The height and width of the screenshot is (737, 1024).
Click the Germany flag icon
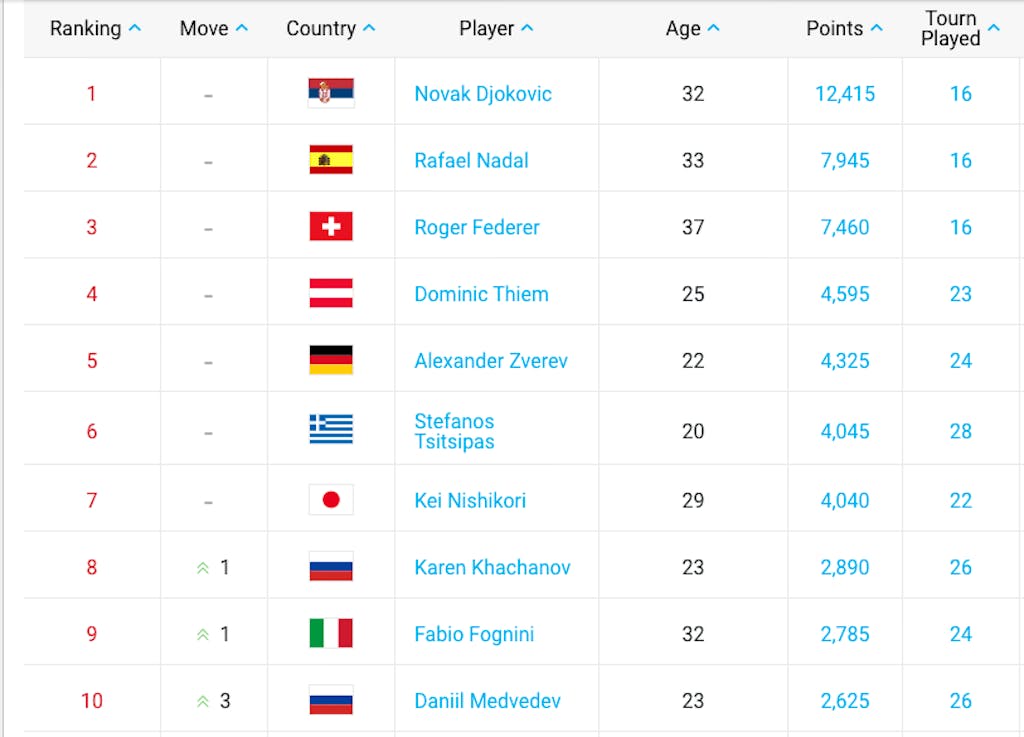[x=331, y=360]
